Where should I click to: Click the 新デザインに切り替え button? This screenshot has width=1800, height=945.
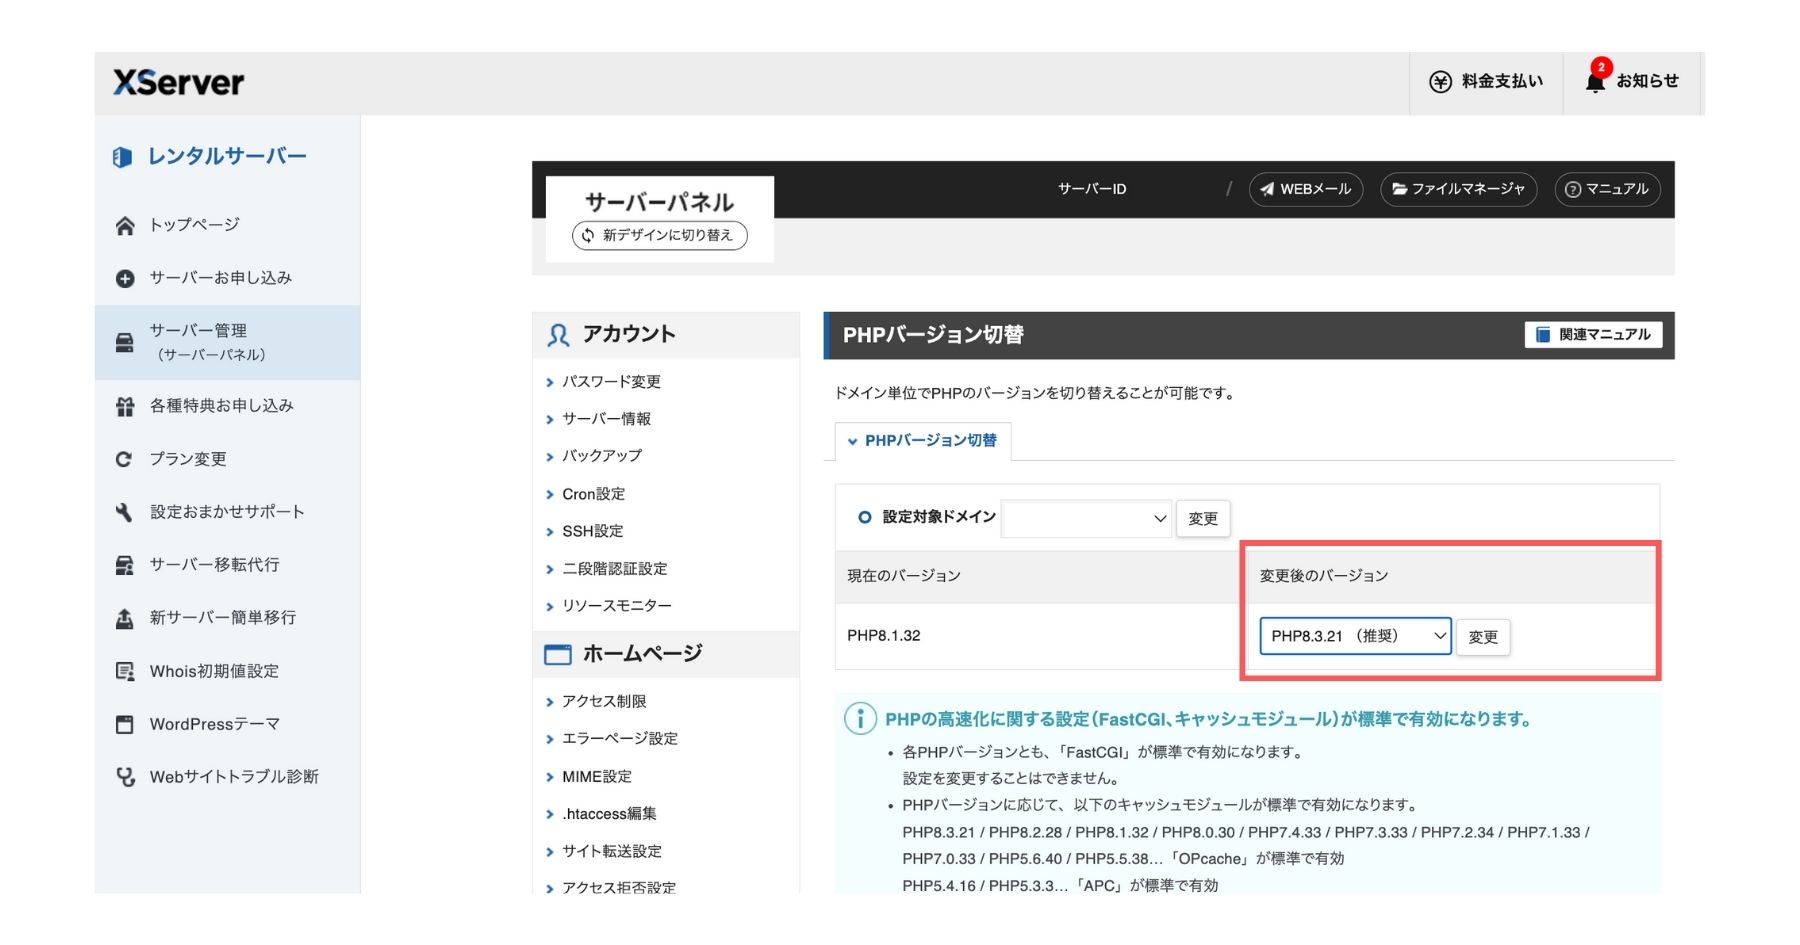[x=659, y=235]
